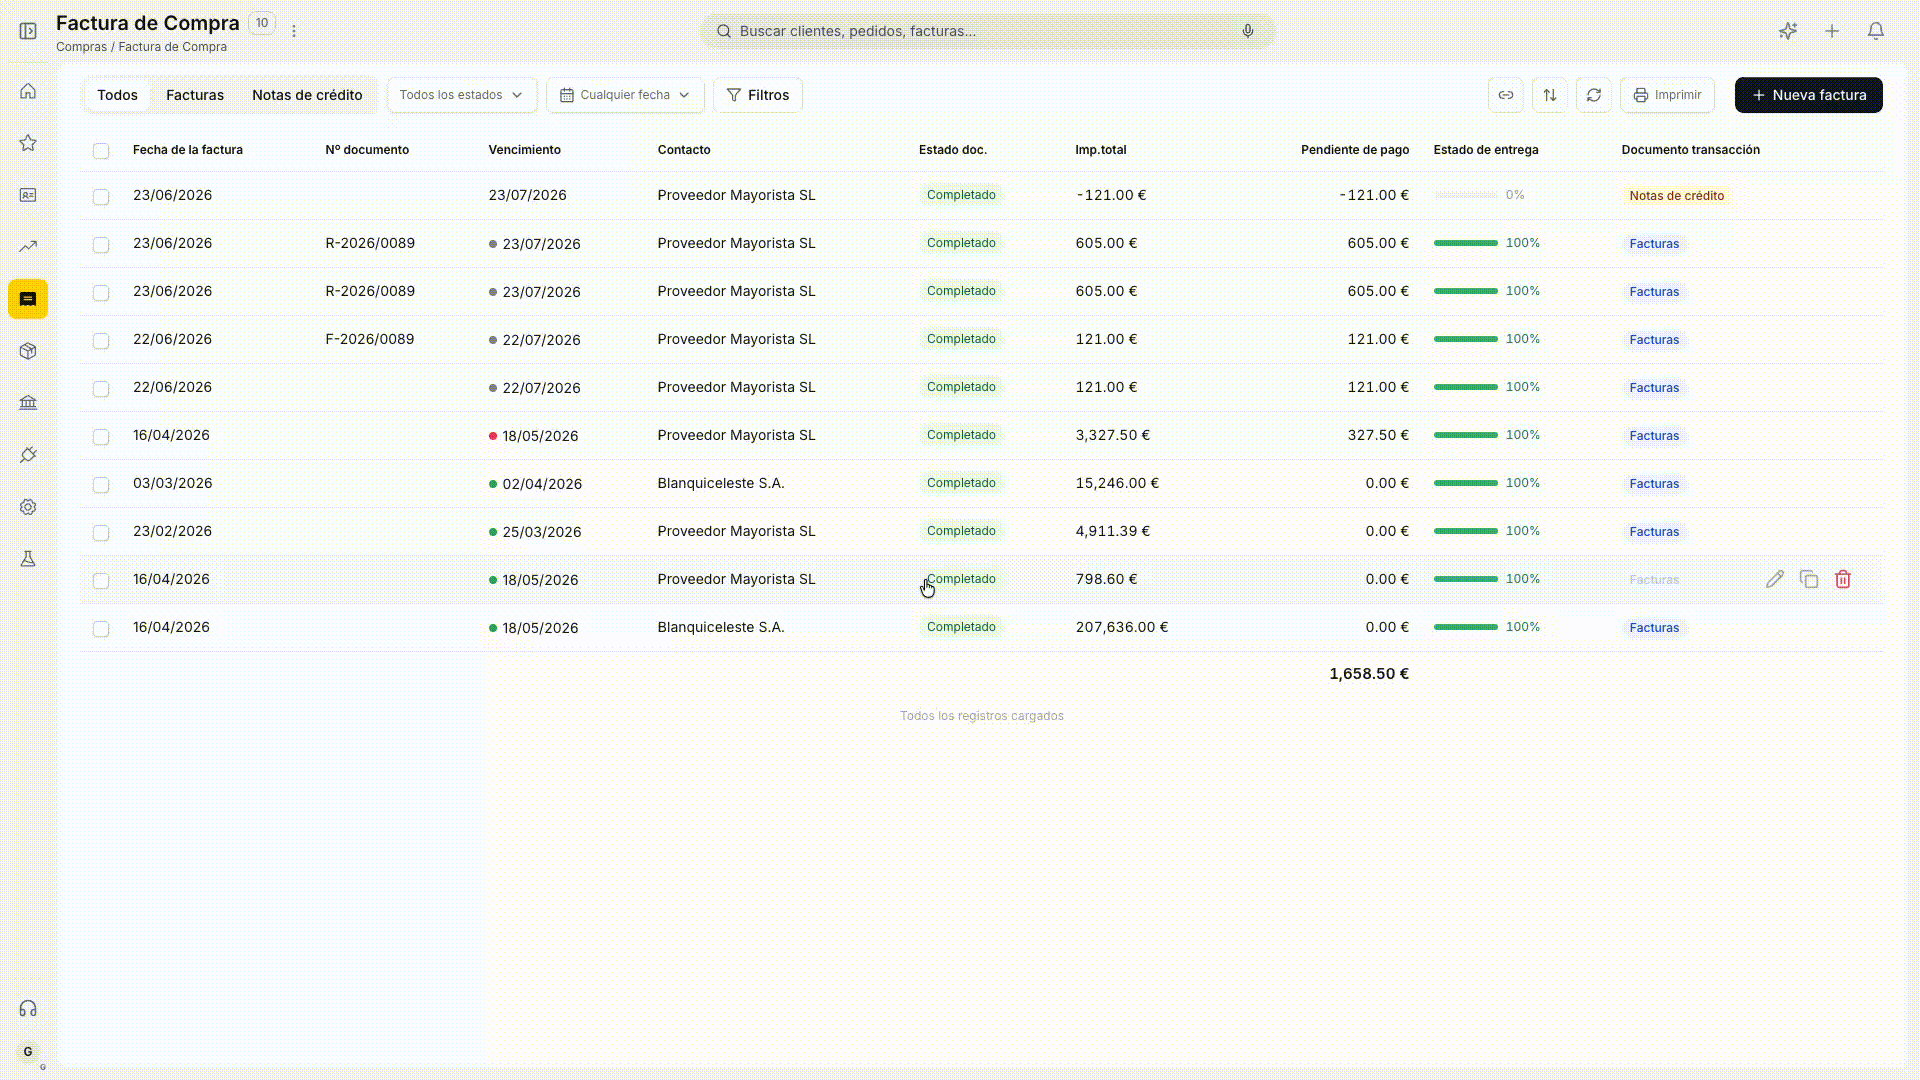The height and width of the screenshot is (1080, 1920).
Task: Check the row with total 207,636.00 €
Action: 101,629
